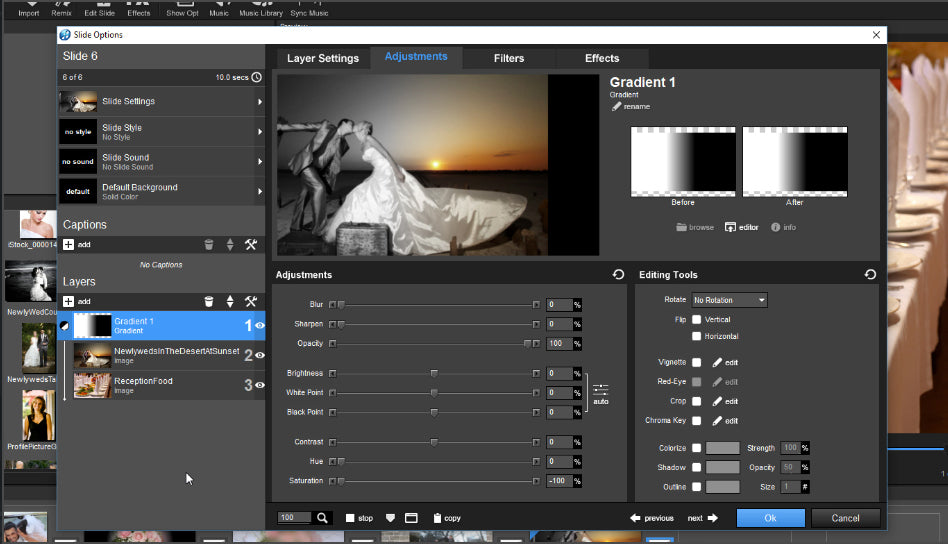Edit the Chroma Key settings
The height and width of the screenshot is (544, 948).
tap(725, 421)
